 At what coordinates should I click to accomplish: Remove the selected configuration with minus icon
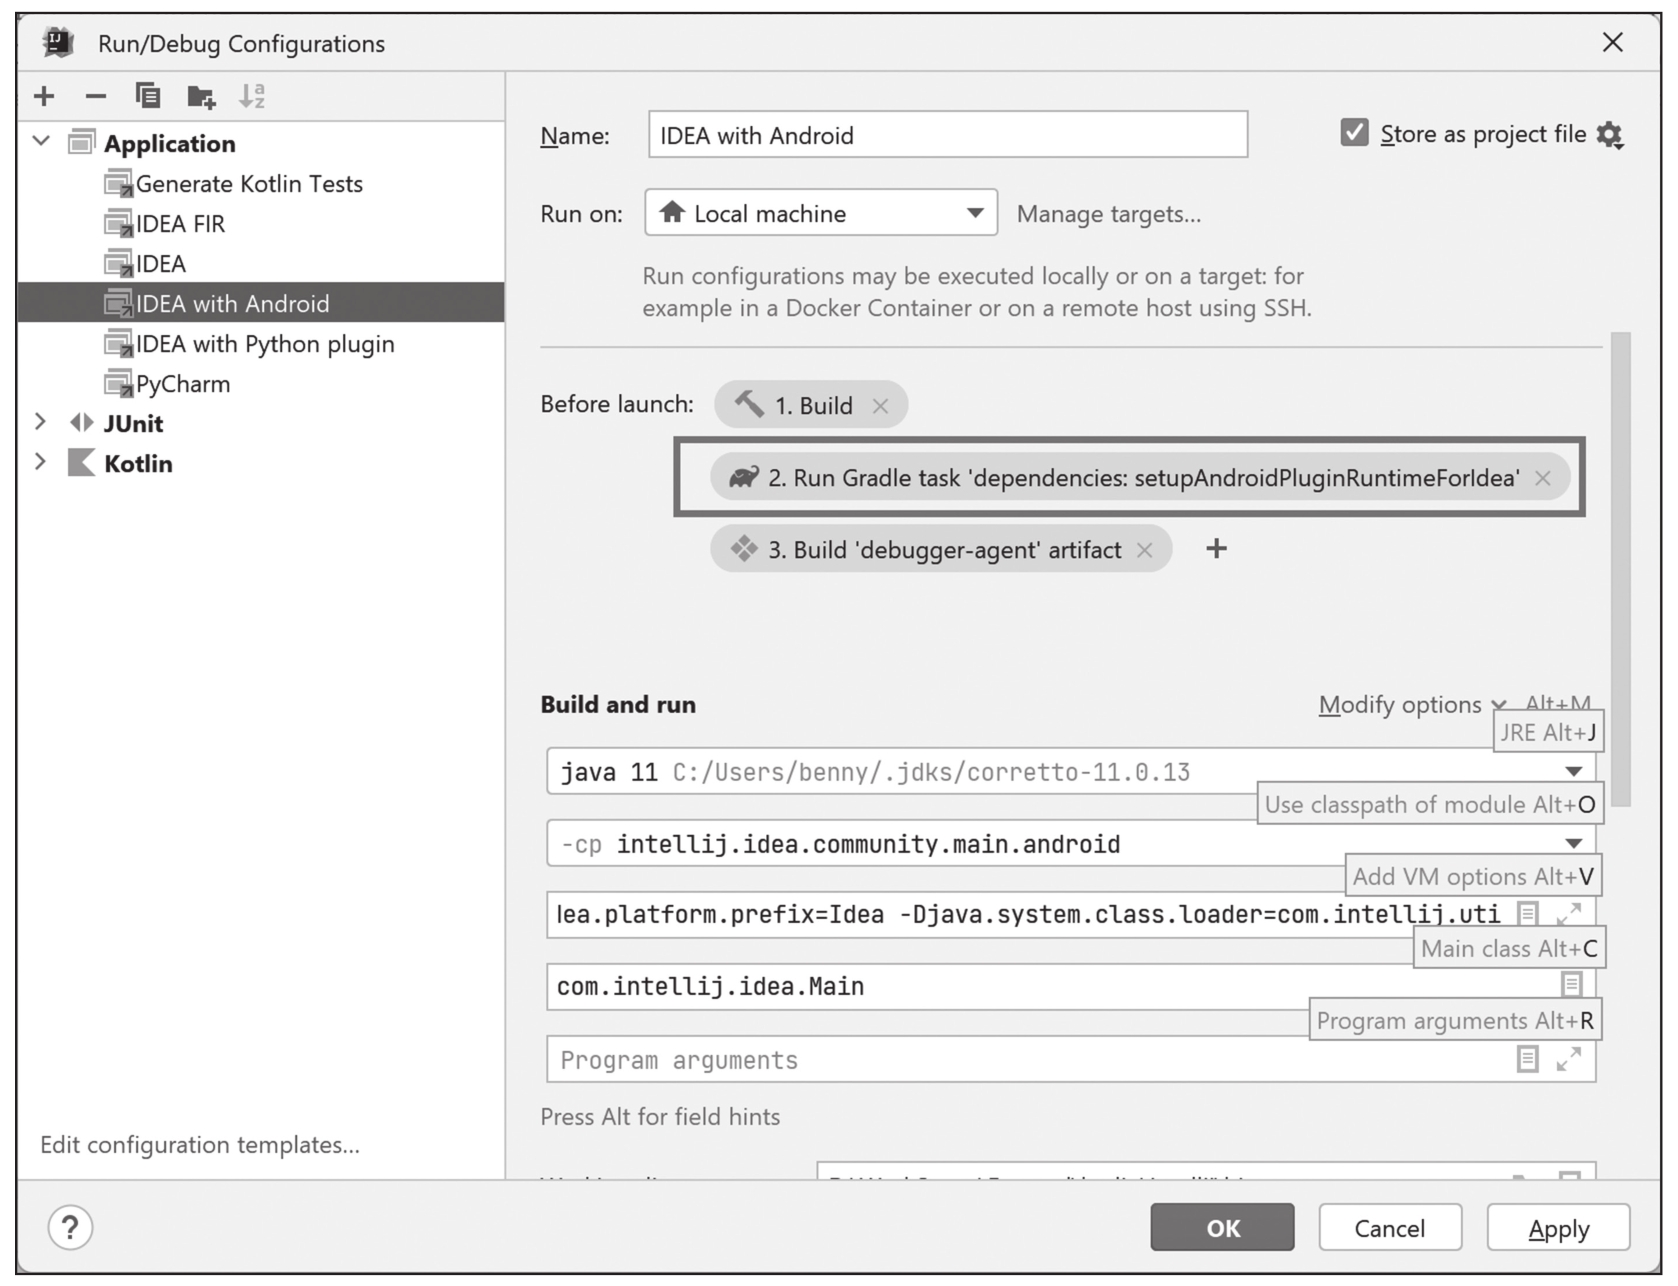point(96,96)
